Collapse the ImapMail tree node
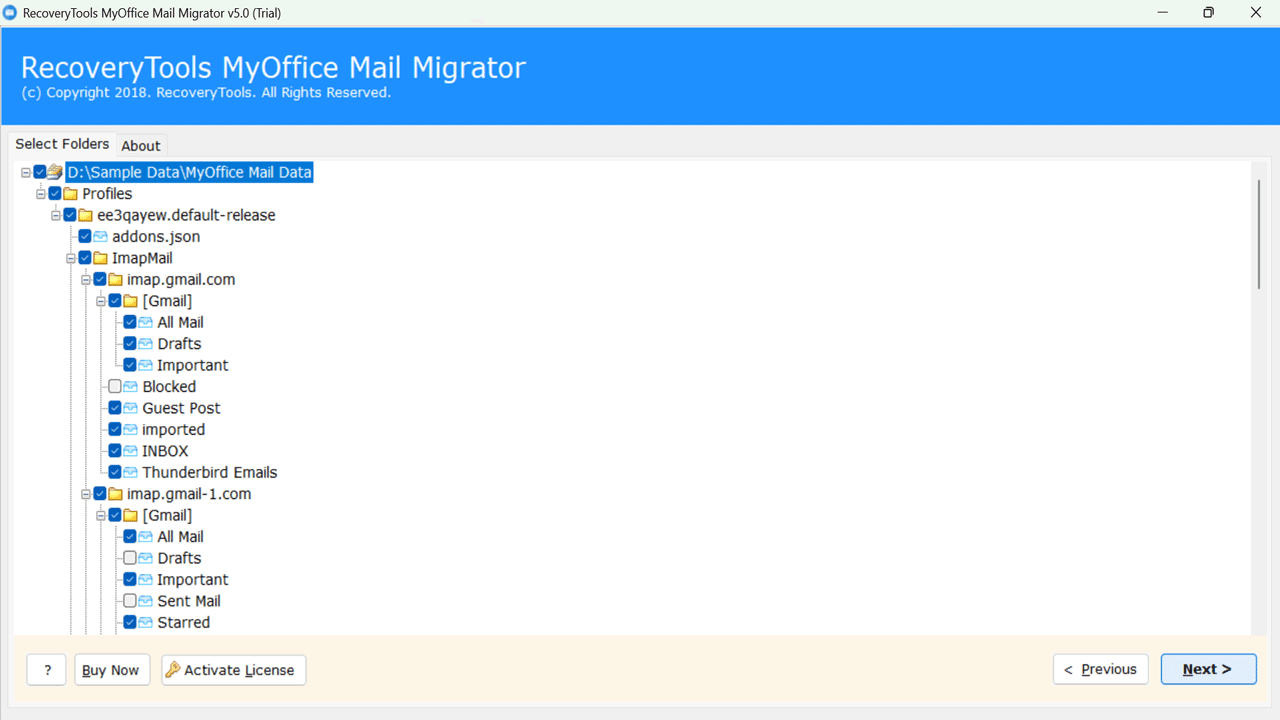The width and height of the screenshot is (1280, 720). (x=71, y=258)
